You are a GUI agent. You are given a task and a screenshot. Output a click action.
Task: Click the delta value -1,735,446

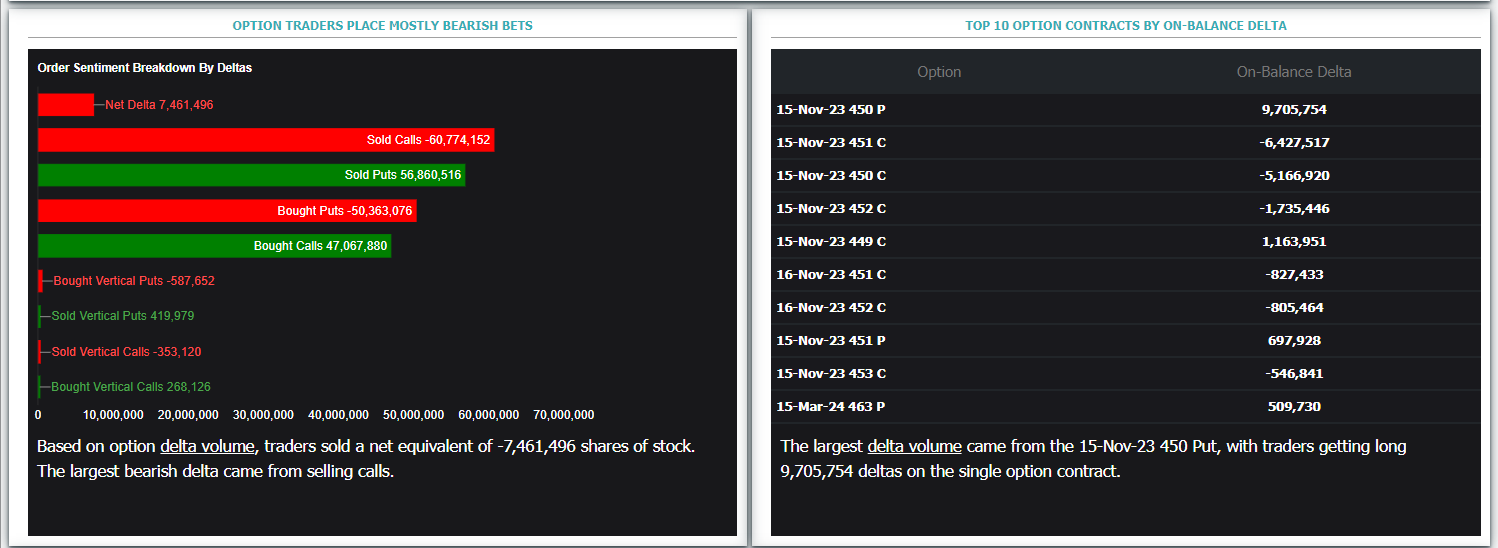coord(1294,209)
